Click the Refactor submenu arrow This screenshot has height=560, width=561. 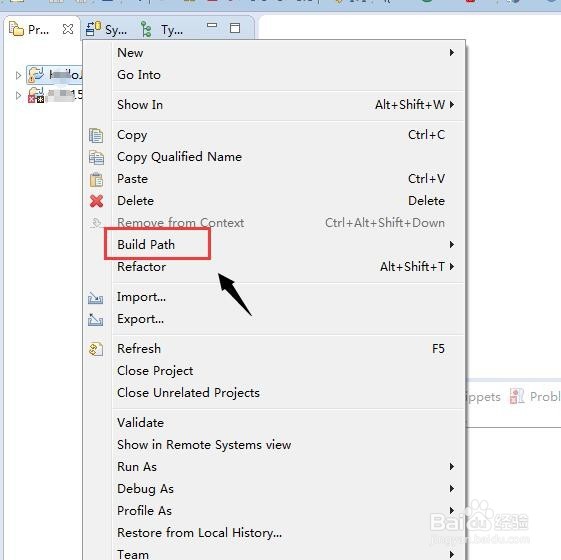pos(452,267)
